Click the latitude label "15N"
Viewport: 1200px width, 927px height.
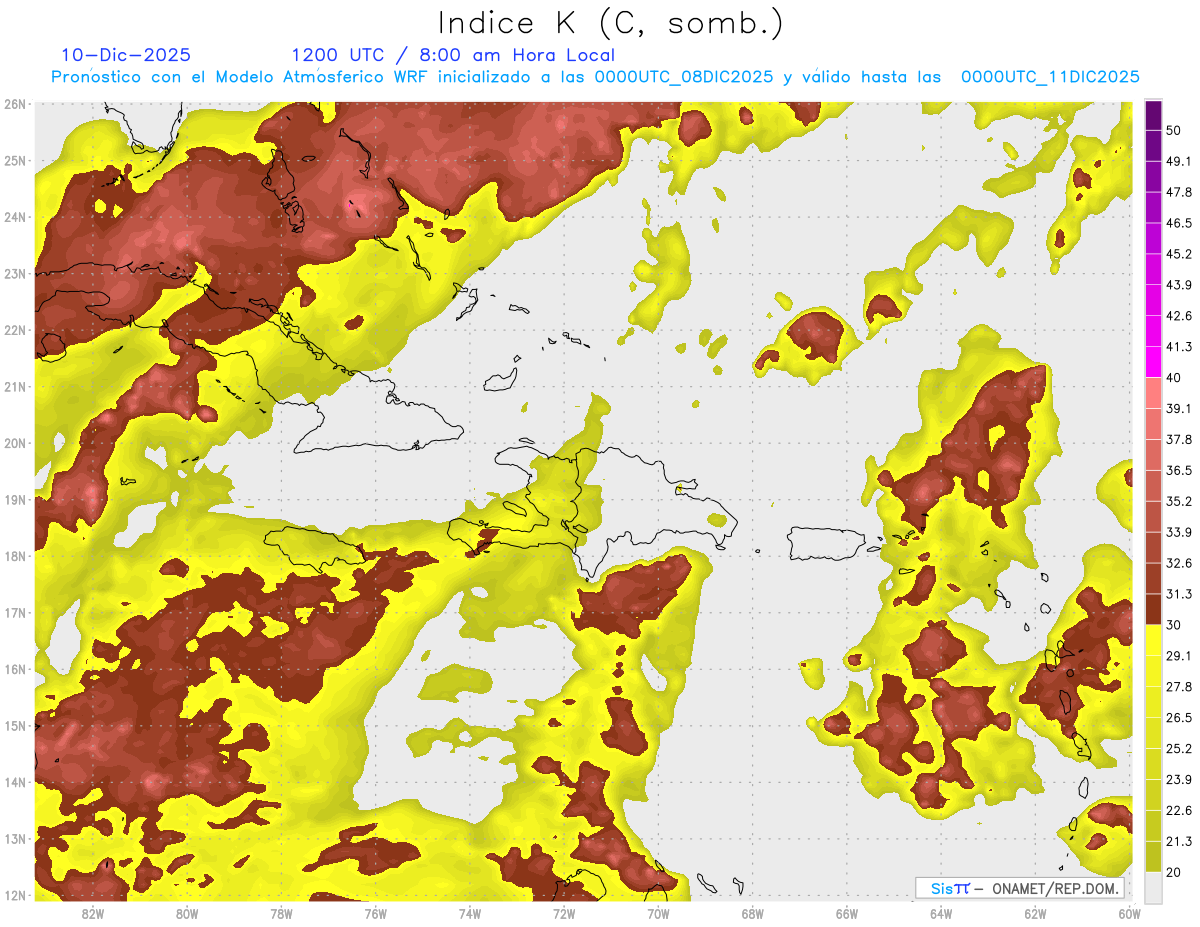point(15,726)
